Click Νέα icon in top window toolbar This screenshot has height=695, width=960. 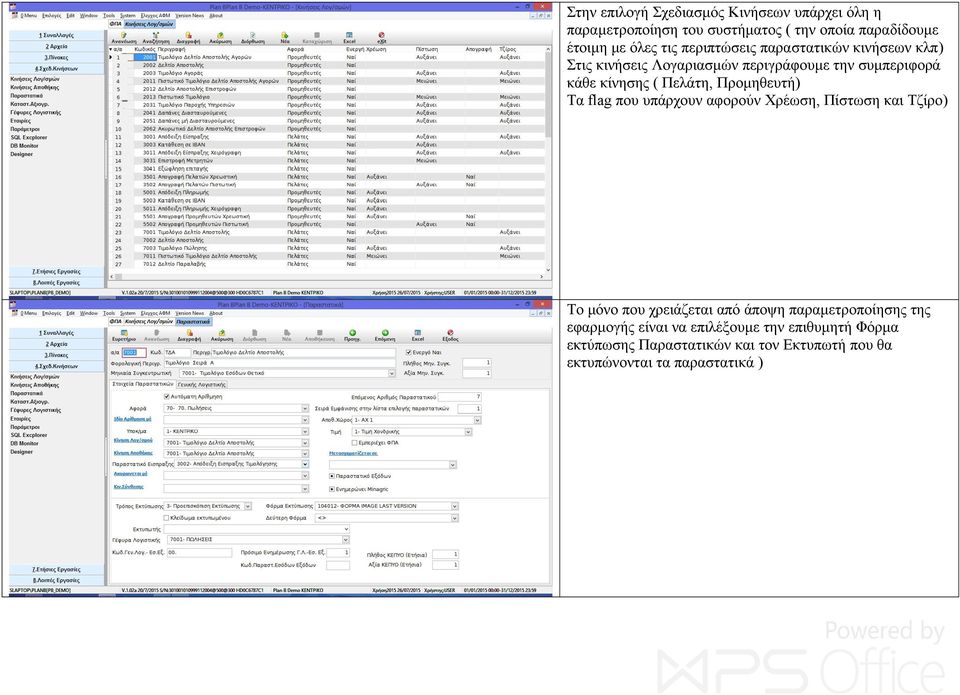[285, 36]
